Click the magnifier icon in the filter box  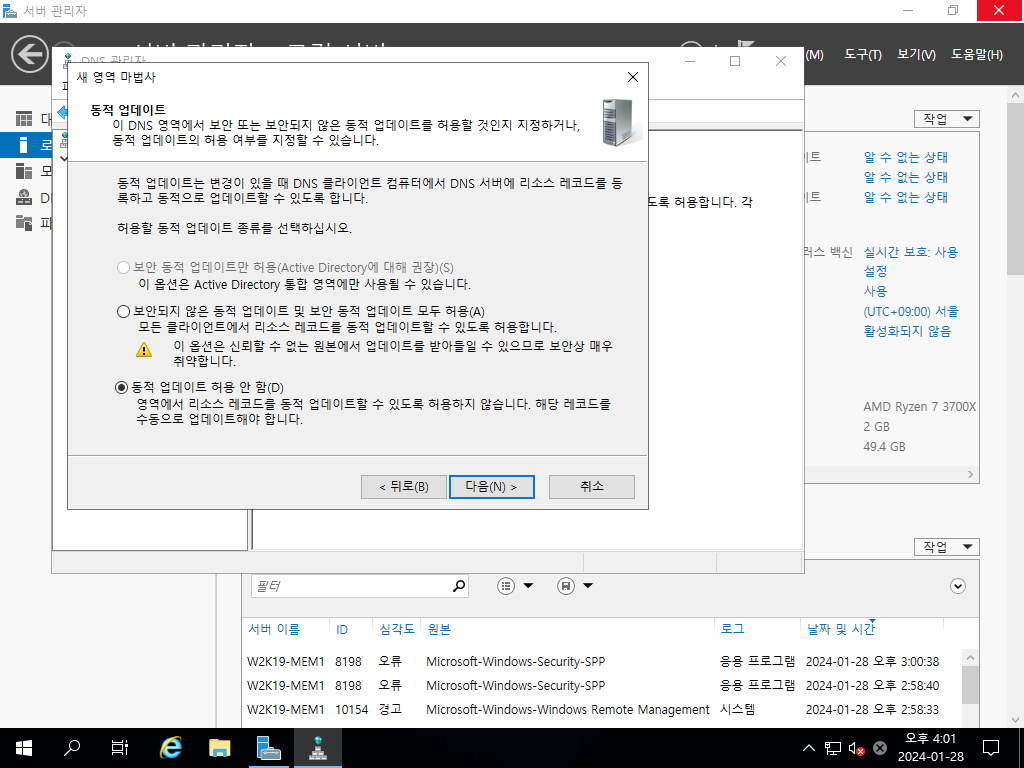[459, 586]
